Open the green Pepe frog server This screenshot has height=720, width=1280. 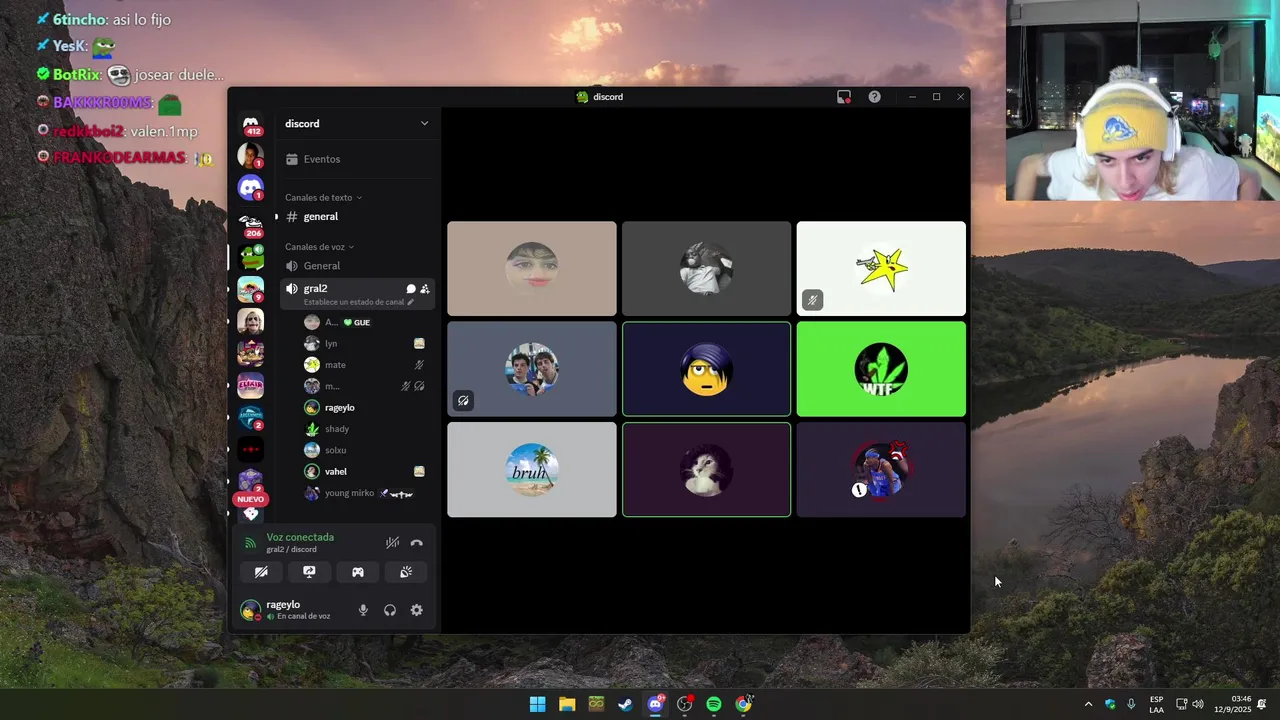coord(250,257)
